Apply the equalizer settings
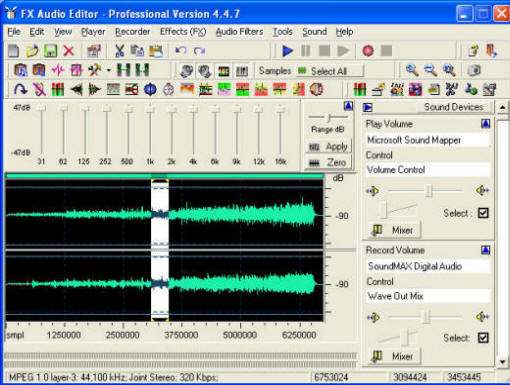The width and height of the screenshot is (510, 385). (x=329, y=147)
